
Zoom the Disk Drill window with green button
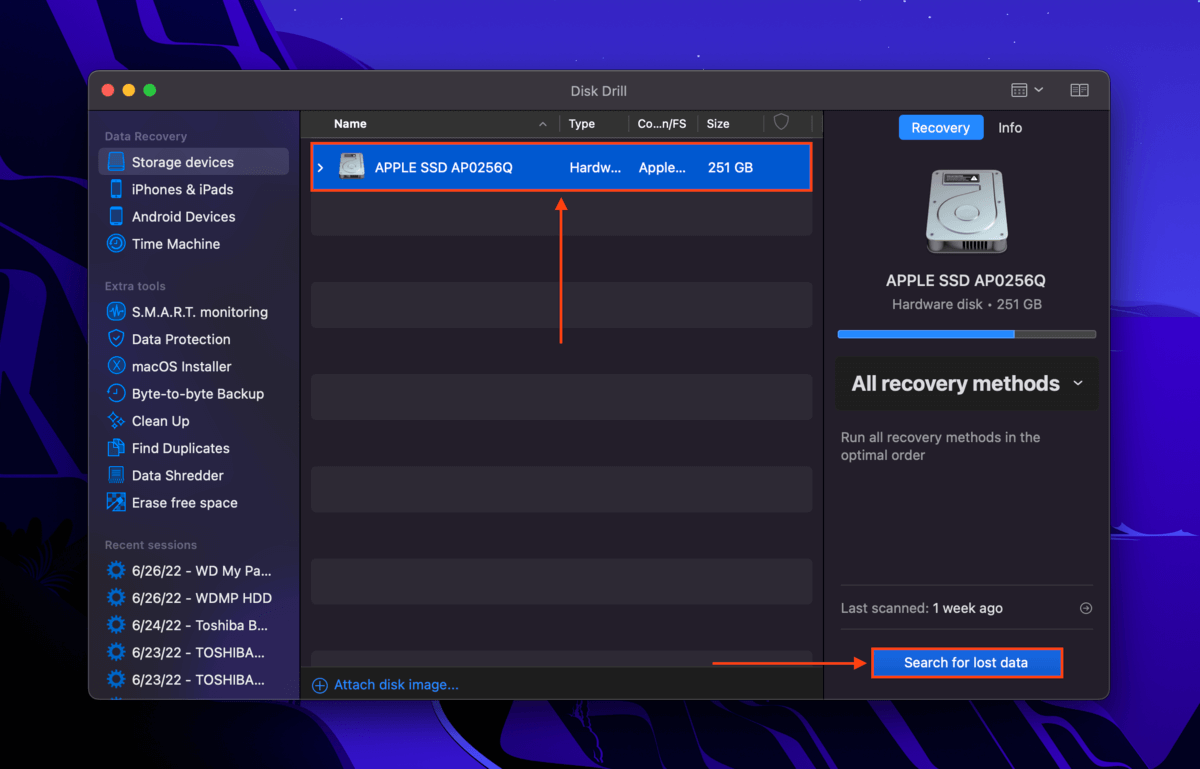pyautogui.click(x=150, y=90)
